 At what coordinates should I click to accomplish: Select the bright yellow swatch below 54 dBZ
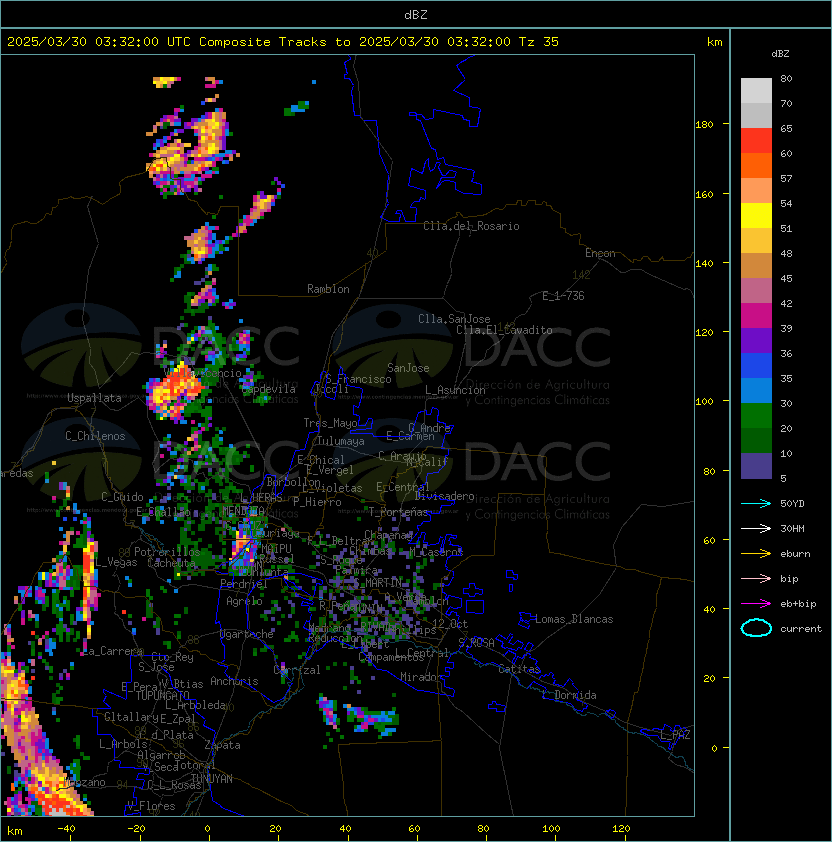click(x=756, y=216)
